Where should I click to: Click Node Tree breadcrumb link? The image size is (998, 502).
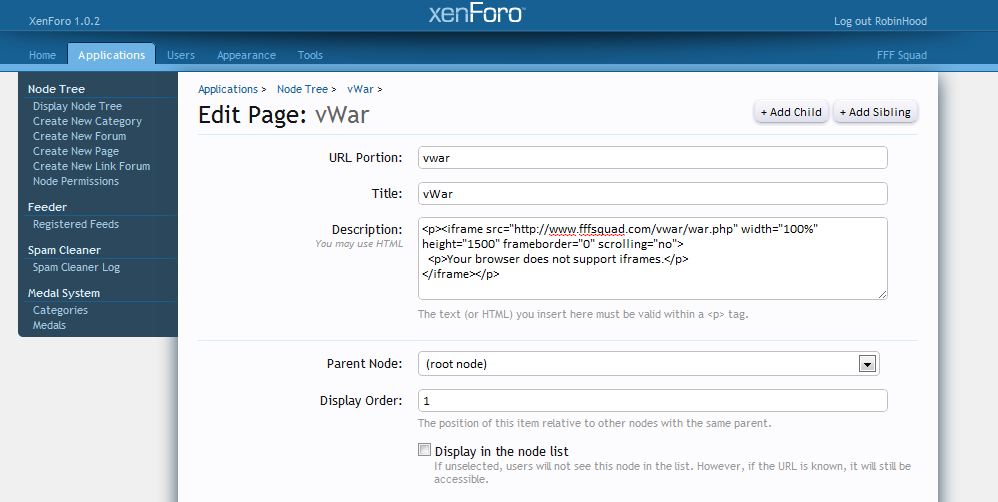pyautogui.click(x=302, y=89)
